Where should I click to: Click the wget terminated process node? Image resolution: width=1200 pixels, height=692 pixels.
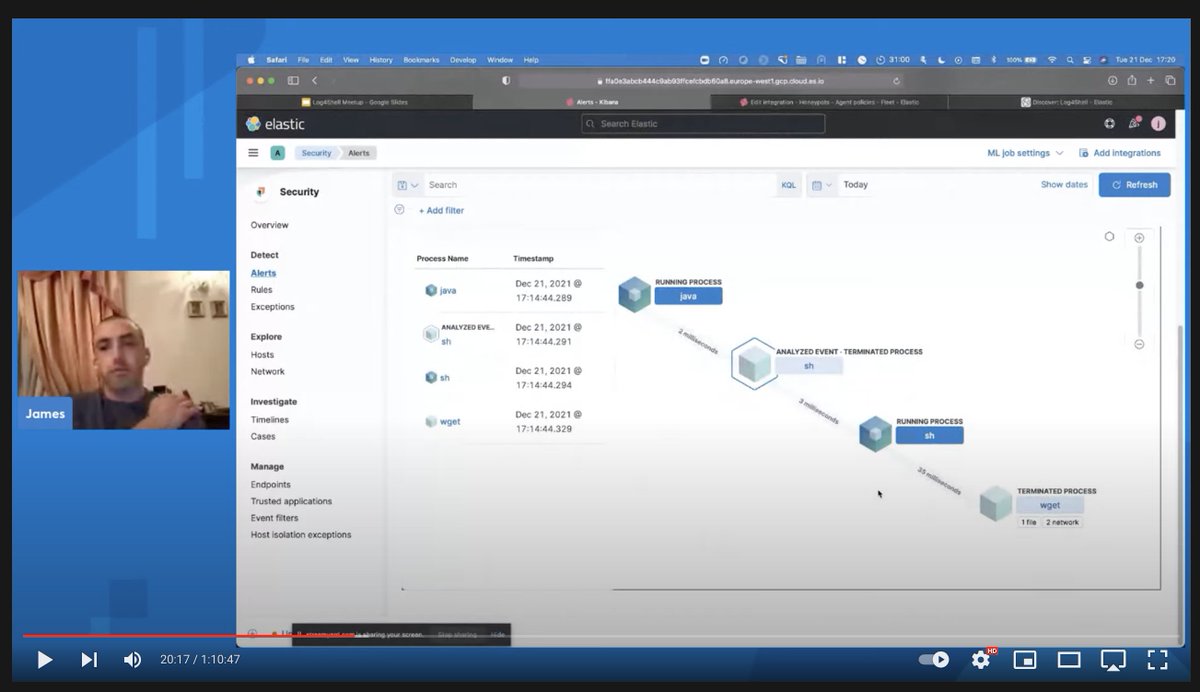coord(1049,505)
